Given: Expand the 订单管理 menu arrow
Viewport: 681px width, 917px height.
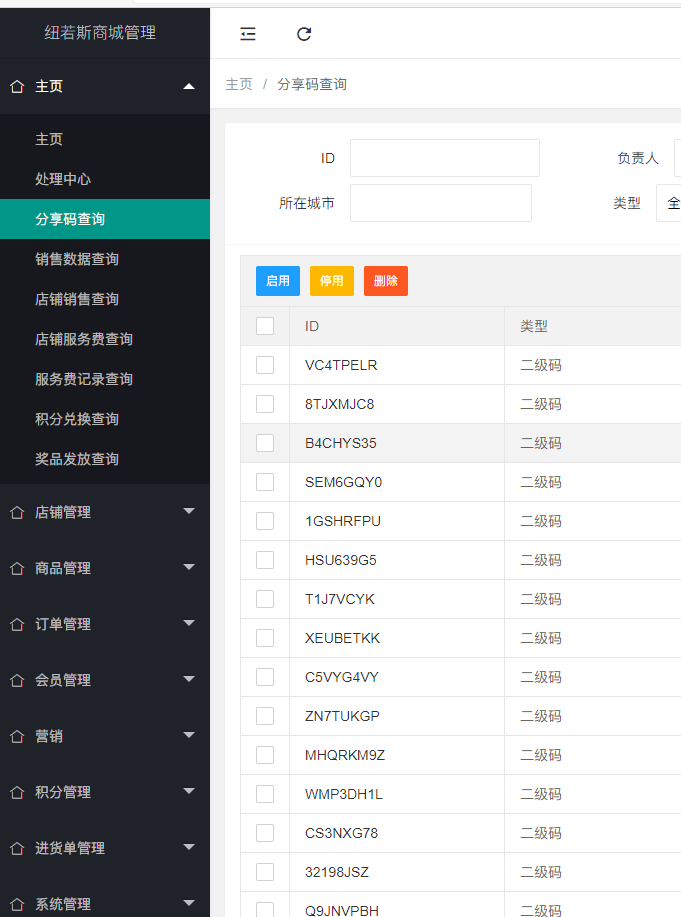Looking at the screenshot, I should [188, 623].
